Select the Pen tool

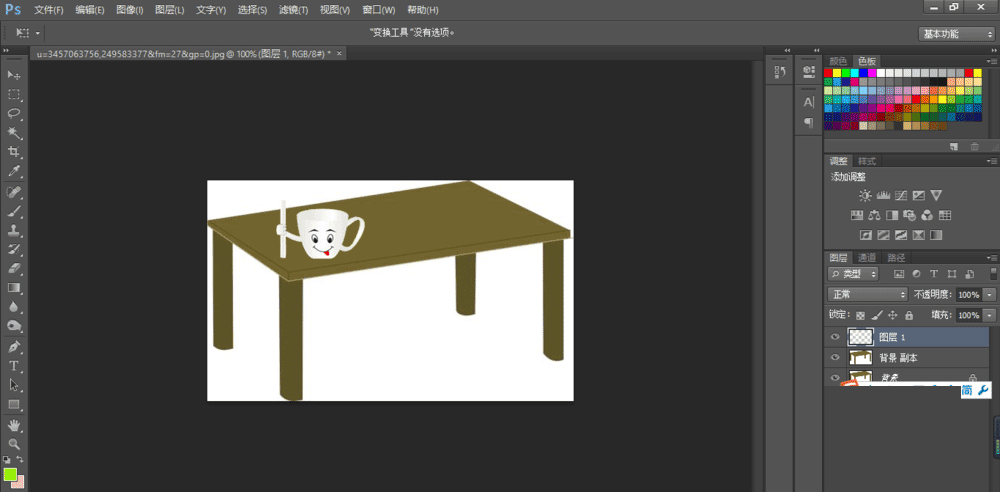[x=14, y=347]
